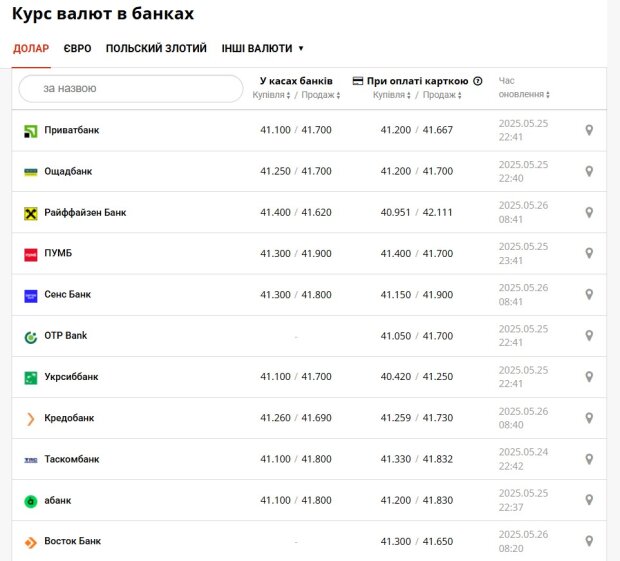Open the Кредобанк bank link
This screenshot has height=561, width=620.
point(69,418)
